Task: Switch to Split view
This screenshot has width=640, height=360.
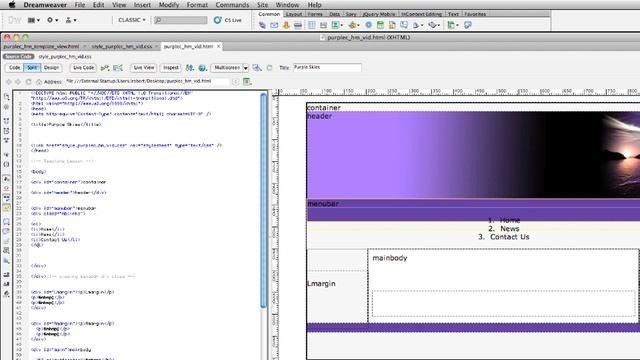Action: [32, 68]
